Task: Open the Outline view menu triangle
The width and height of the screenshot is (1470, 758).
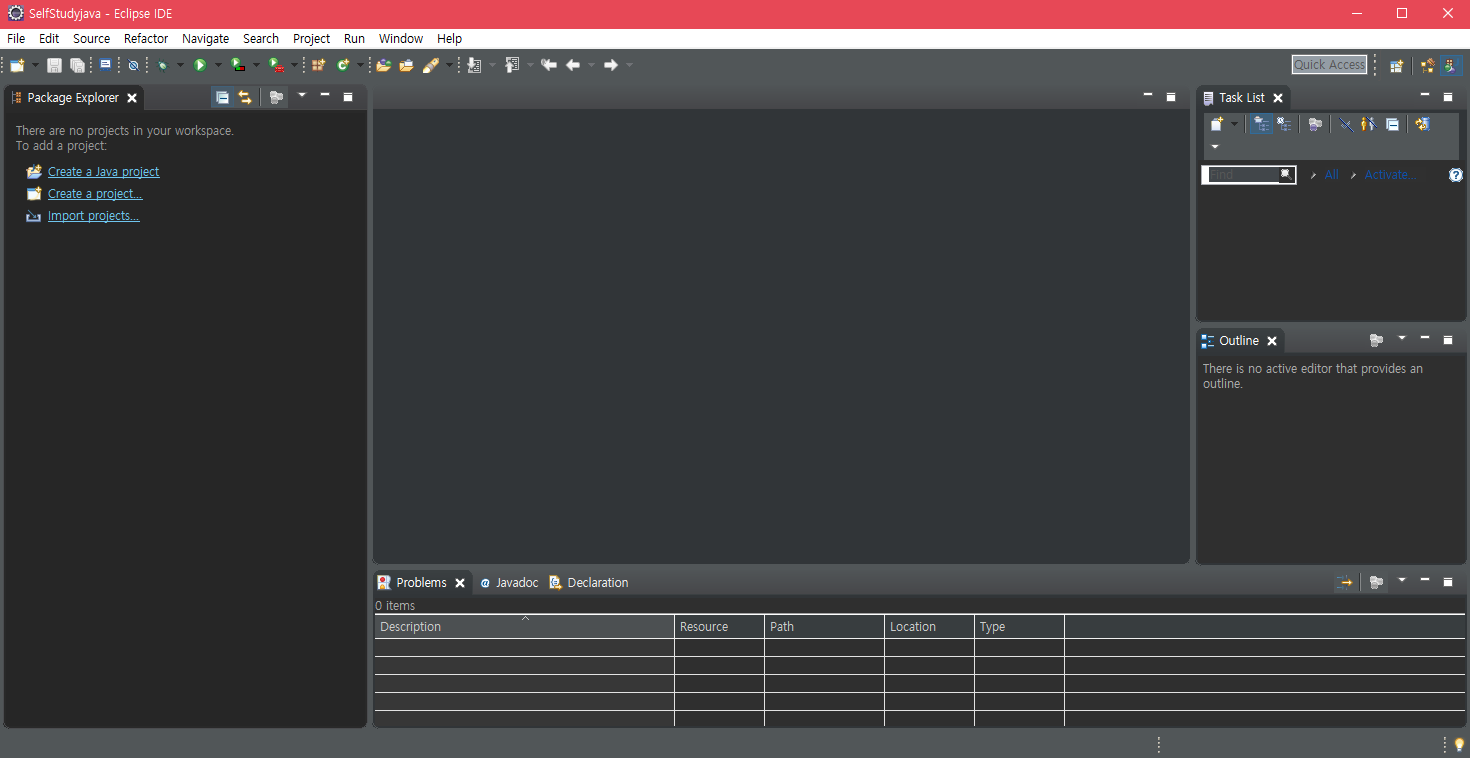Action: (1402, 338)
